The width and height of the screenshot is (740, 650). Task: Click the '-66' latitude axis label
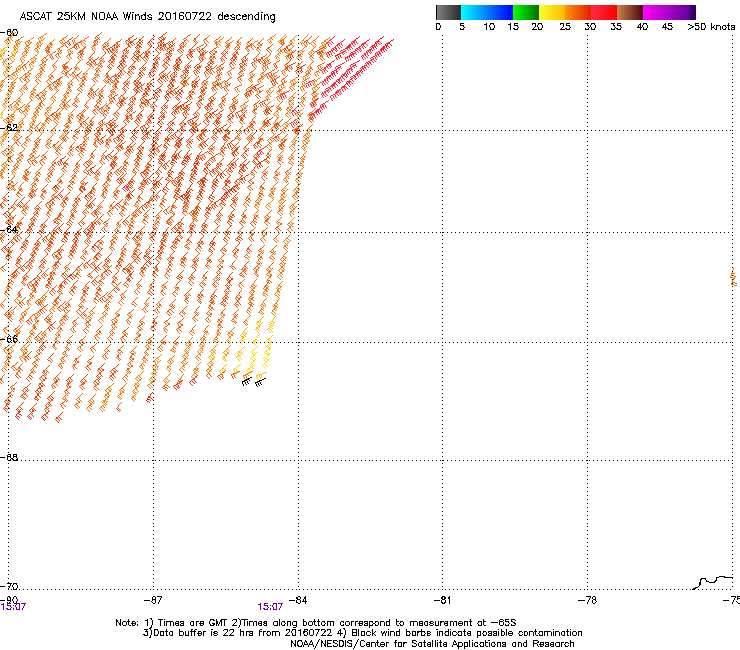(9, 340)
